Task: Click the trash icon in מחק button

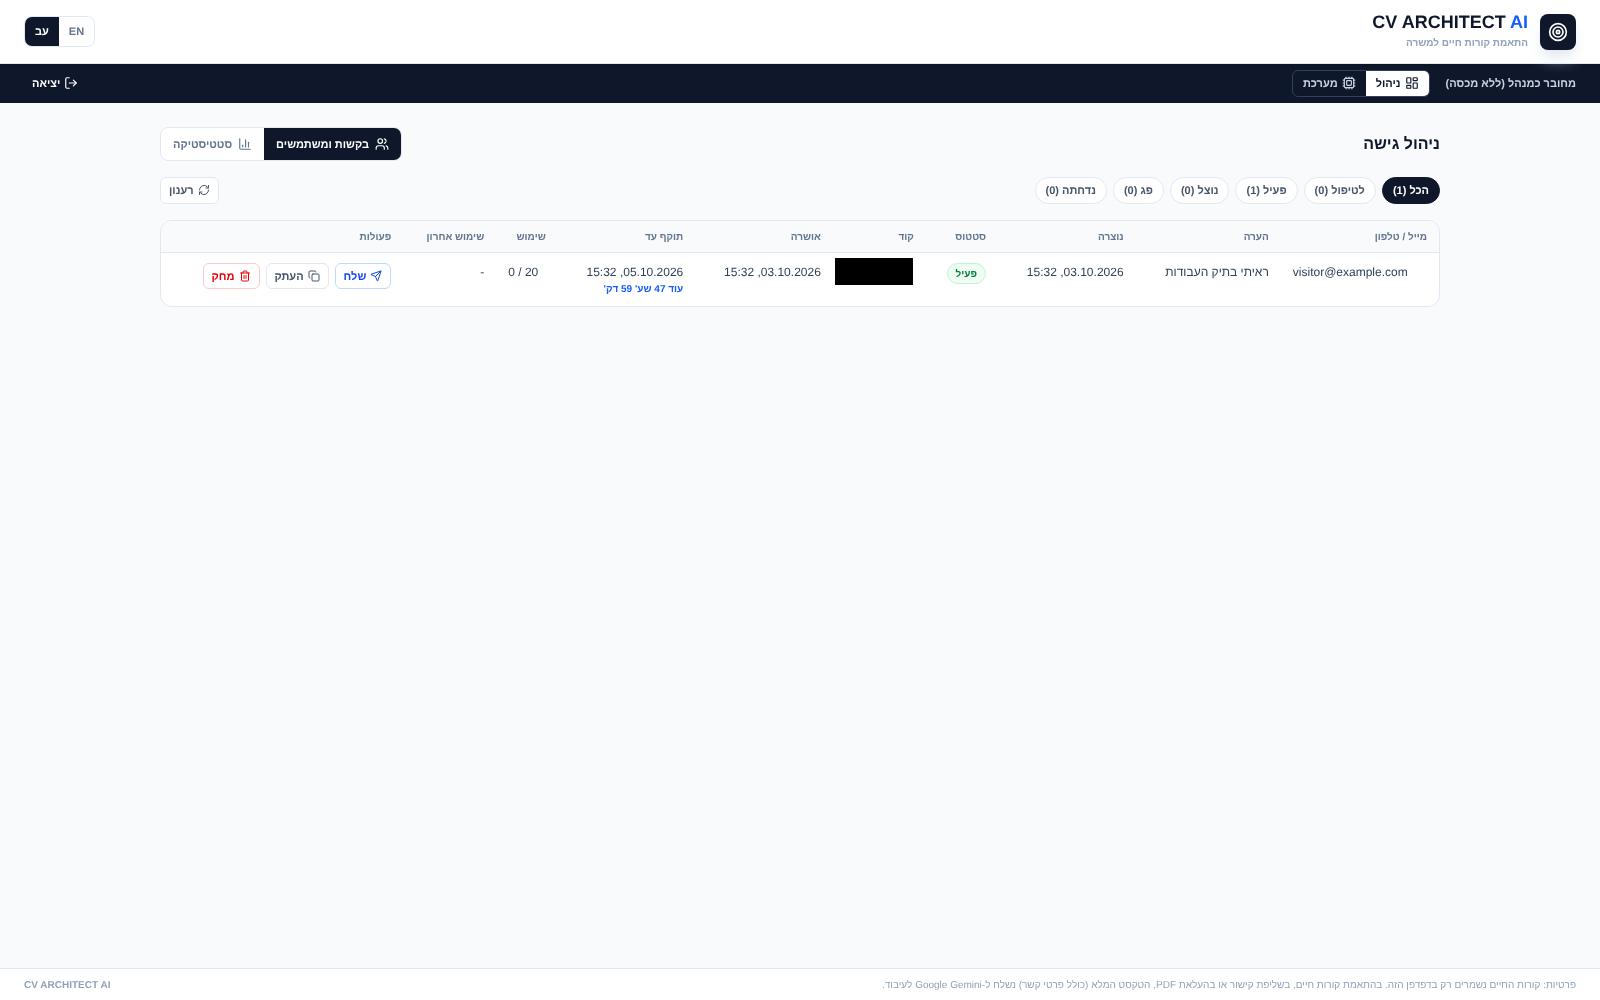Action: 245,276
